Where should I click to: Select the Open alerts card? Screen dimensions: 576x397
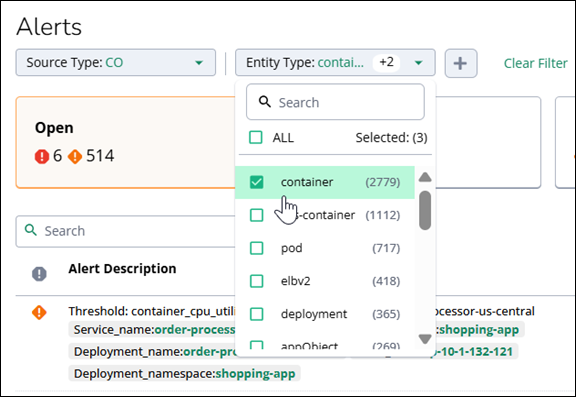(x=126, y=142)
